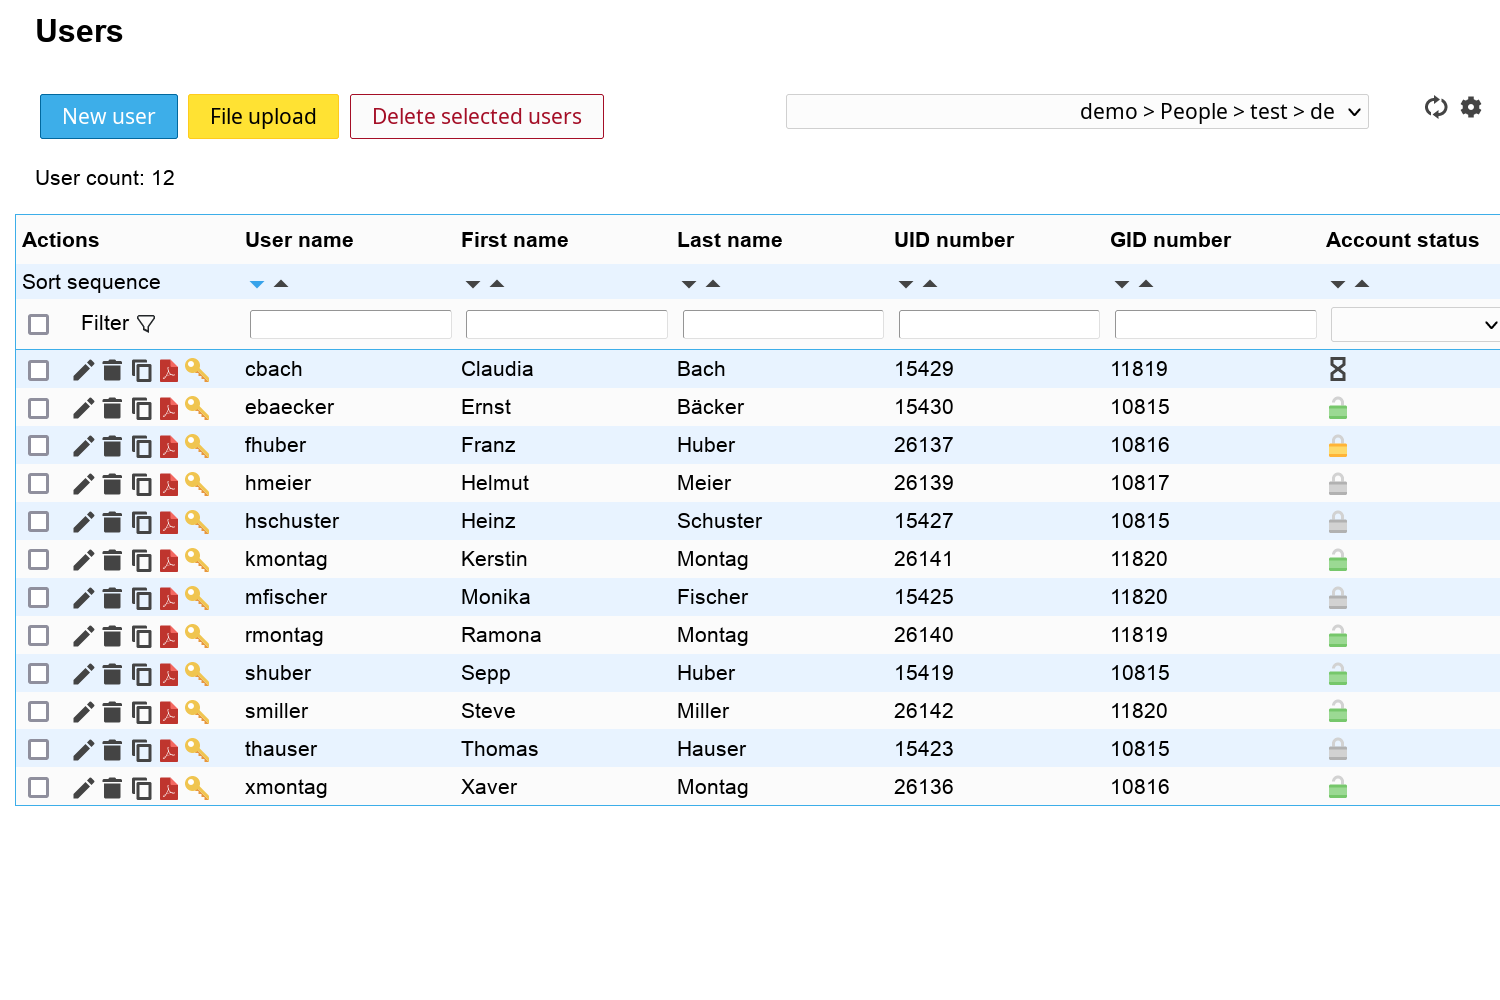Click Delete selected users button
This screenshot has width=1500, height=1000.
click(x=477, y=116)
